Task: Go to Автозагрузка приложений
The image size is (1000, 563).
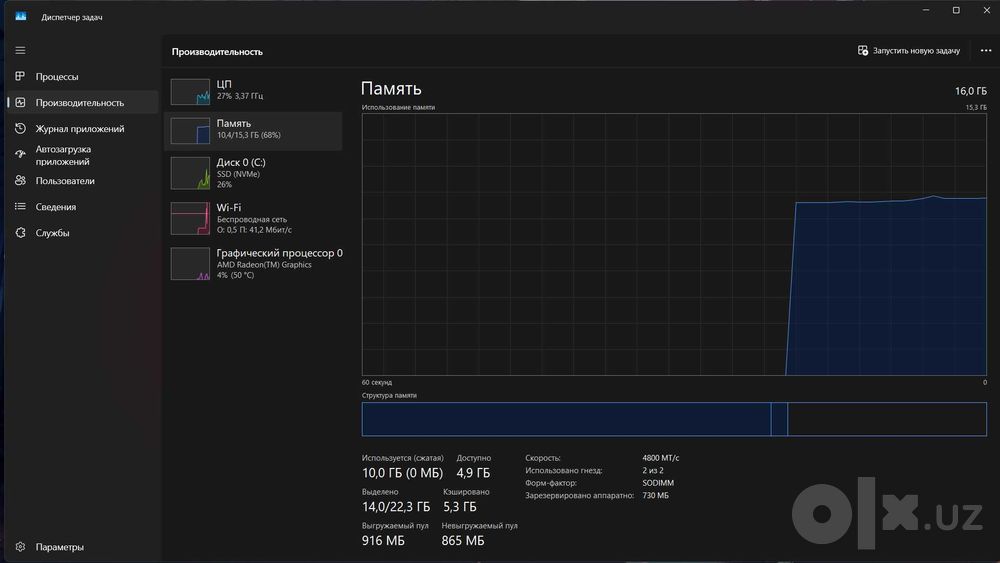Action: coord(63,155)
